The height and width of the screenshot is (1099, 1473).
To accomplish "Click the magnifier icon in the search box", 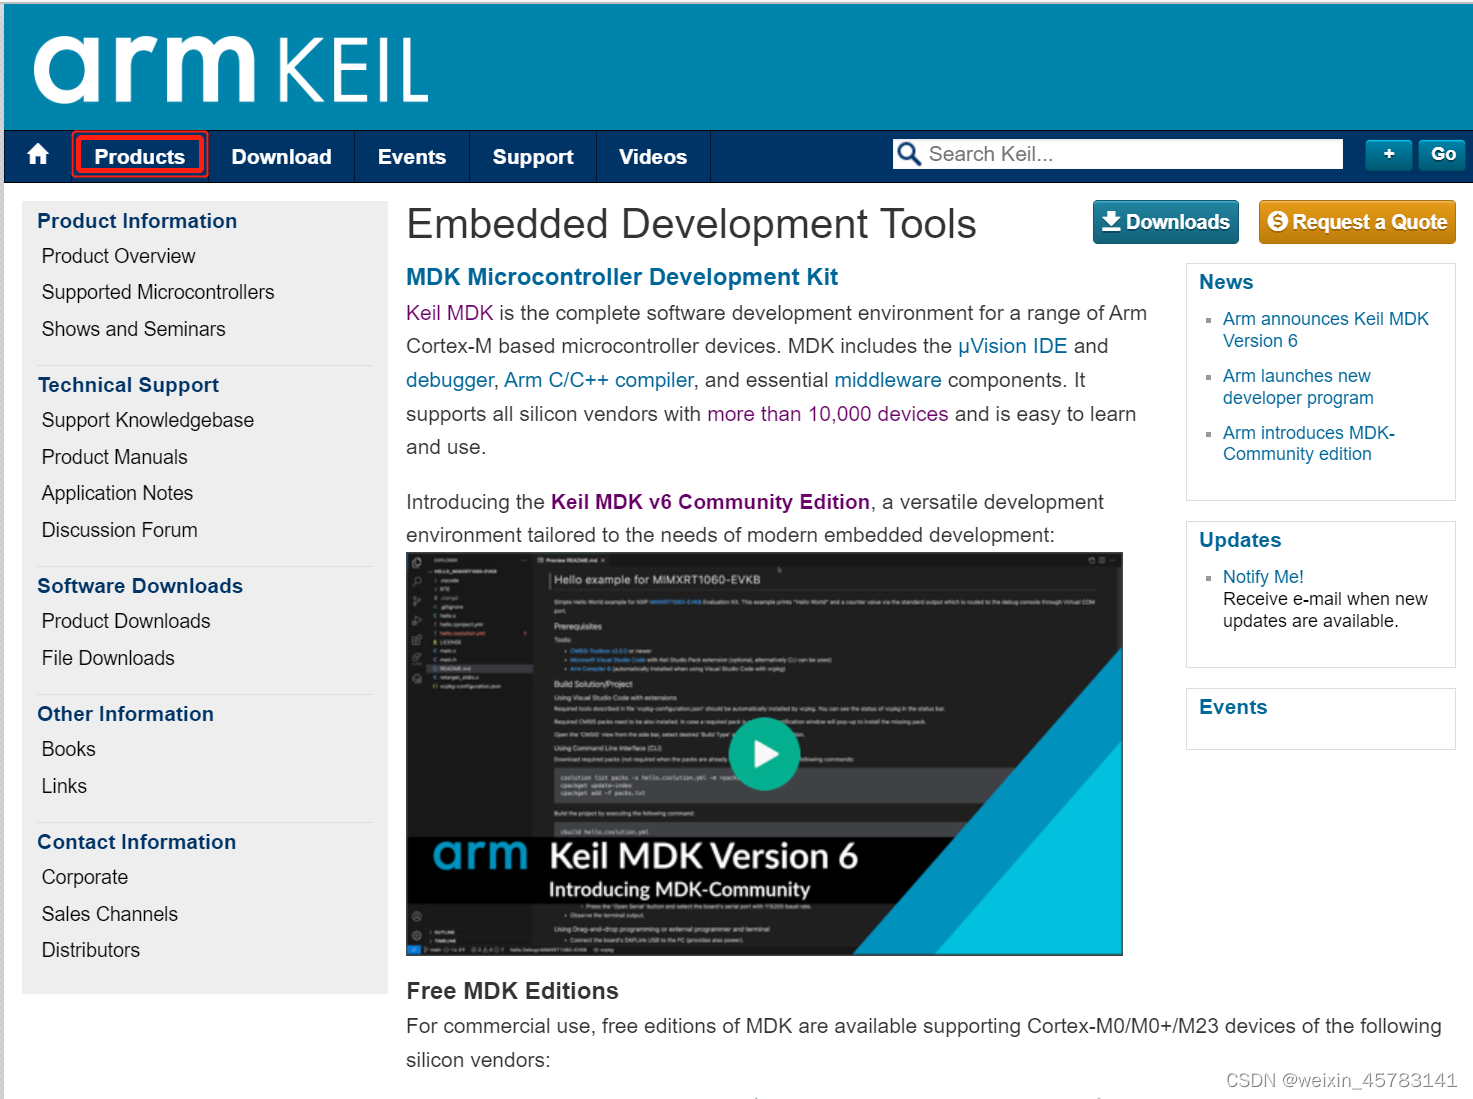I will tap(908, 154).
